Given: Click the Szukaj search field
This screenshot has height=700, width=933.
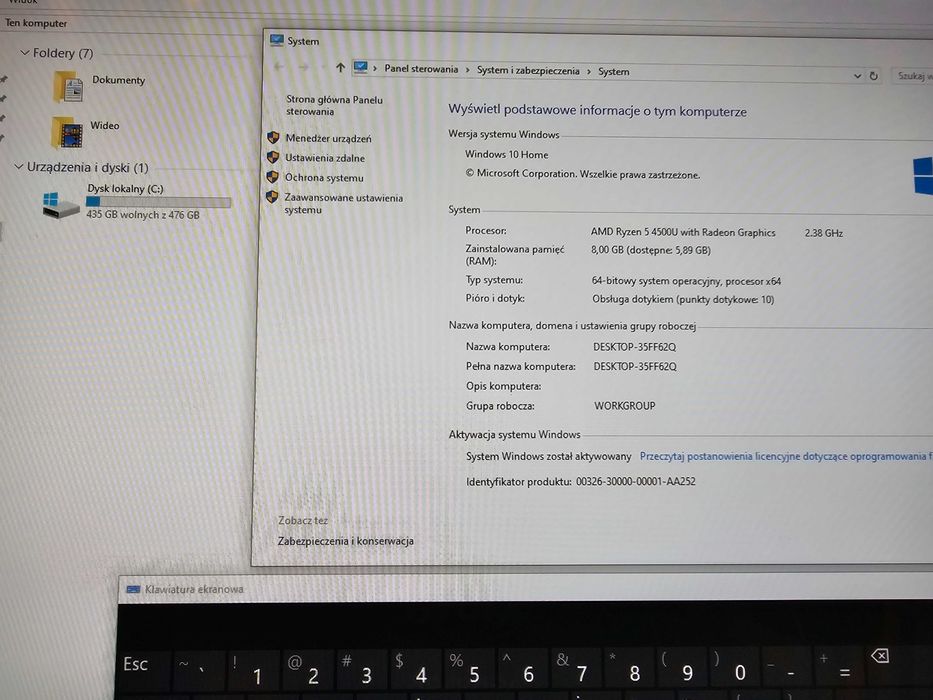Looking at the screenshot, I should [912, 76].
